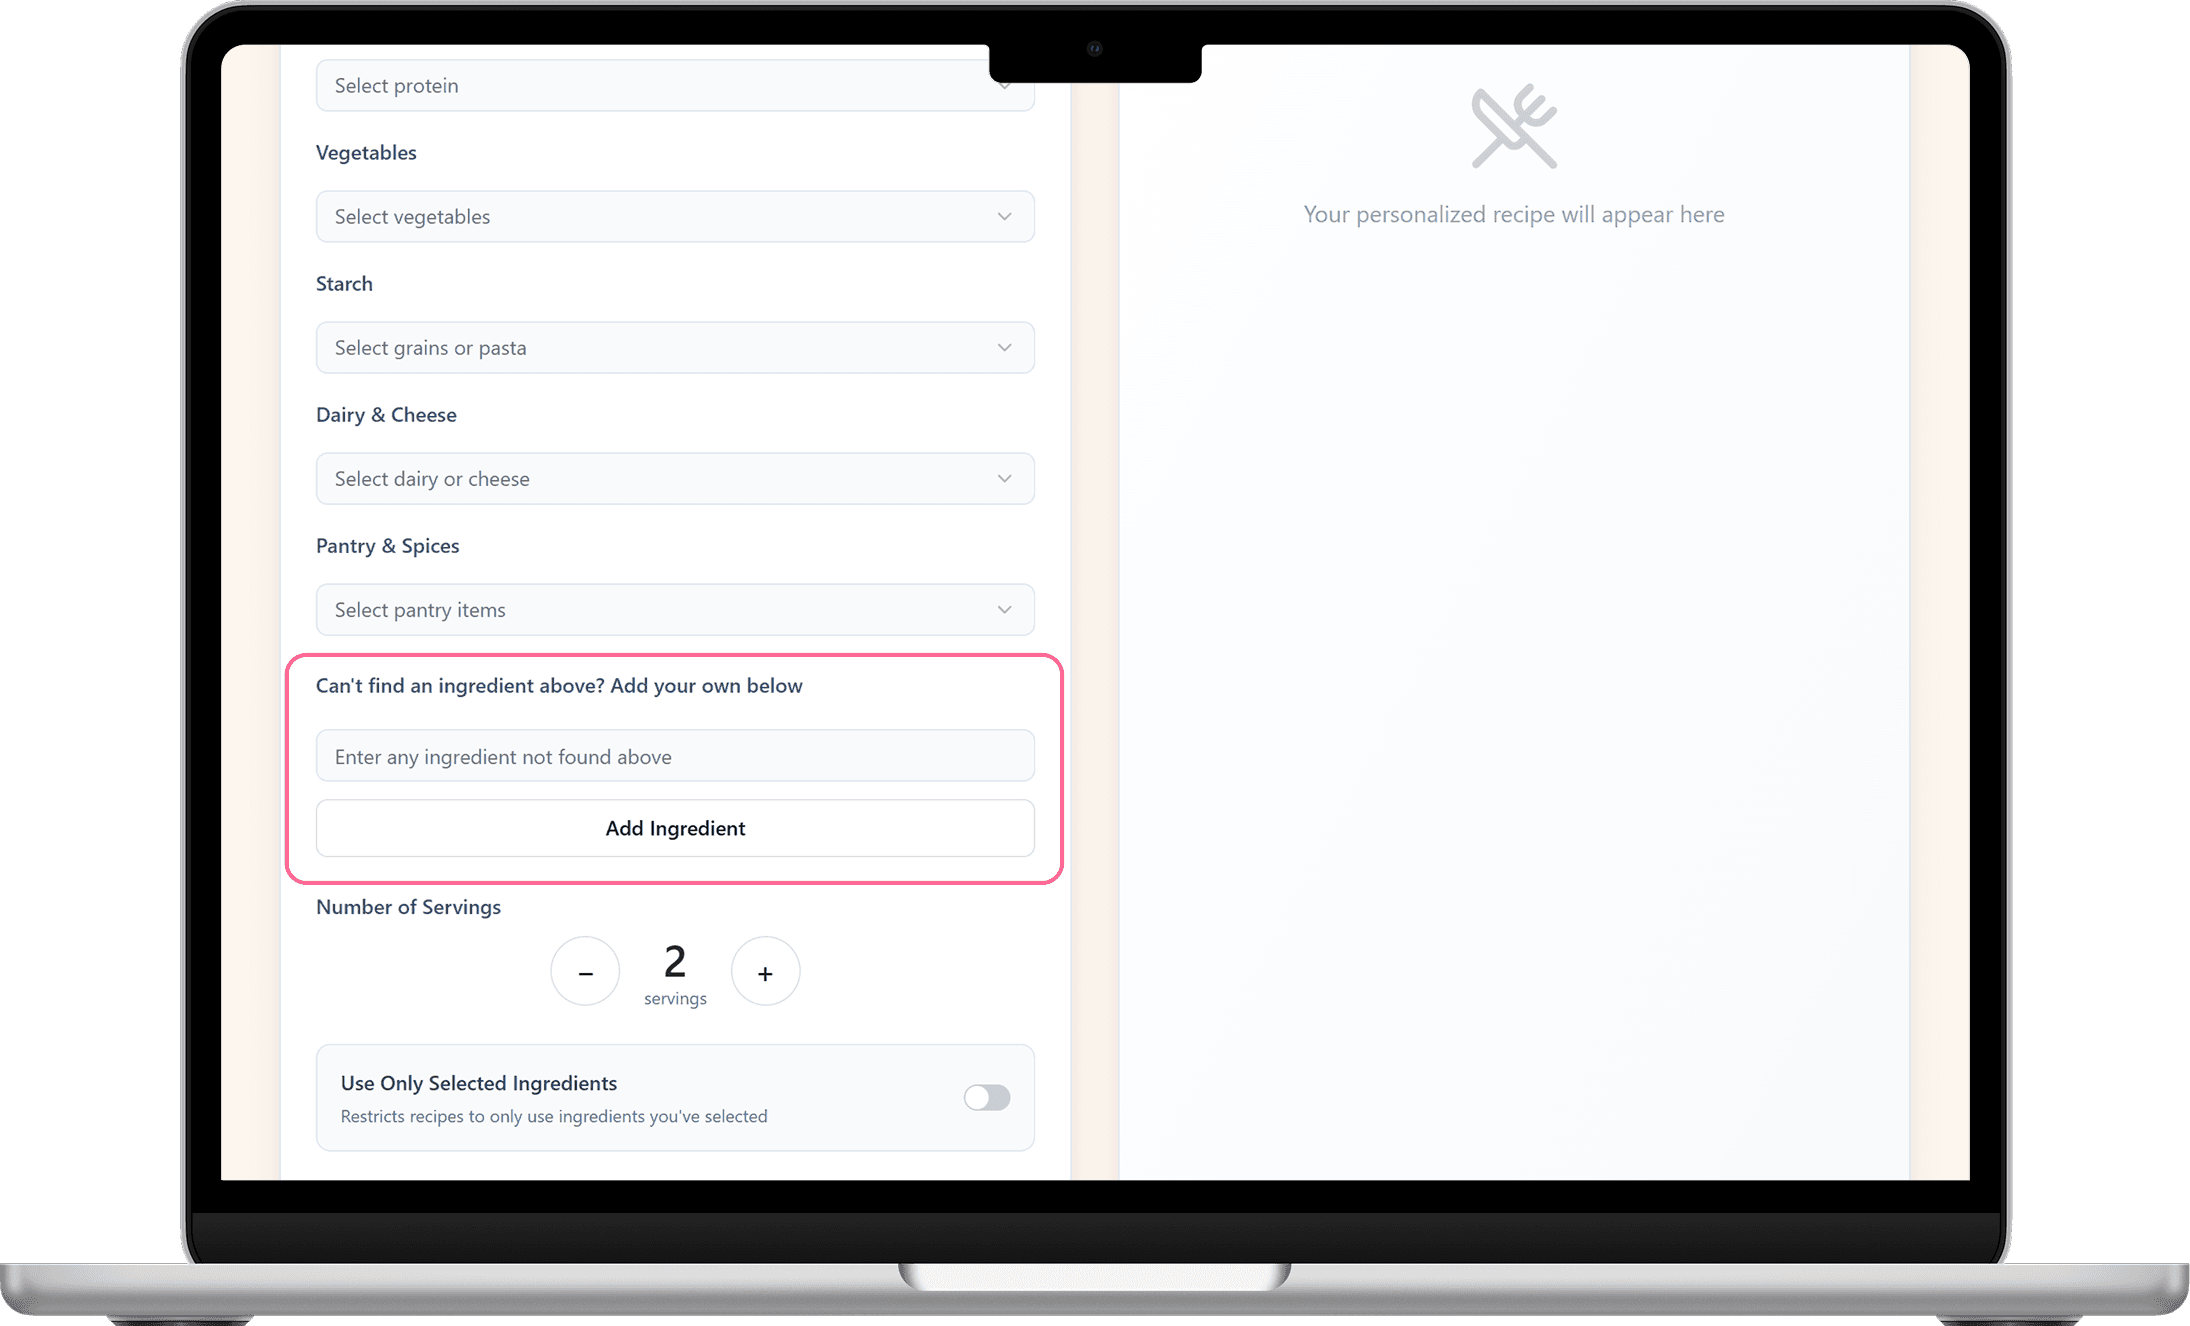This screenshot has height=1326, width=2190.
Task: Toggle Use Only Selected Ingredients switch
Action: [x=987, y=1098]
